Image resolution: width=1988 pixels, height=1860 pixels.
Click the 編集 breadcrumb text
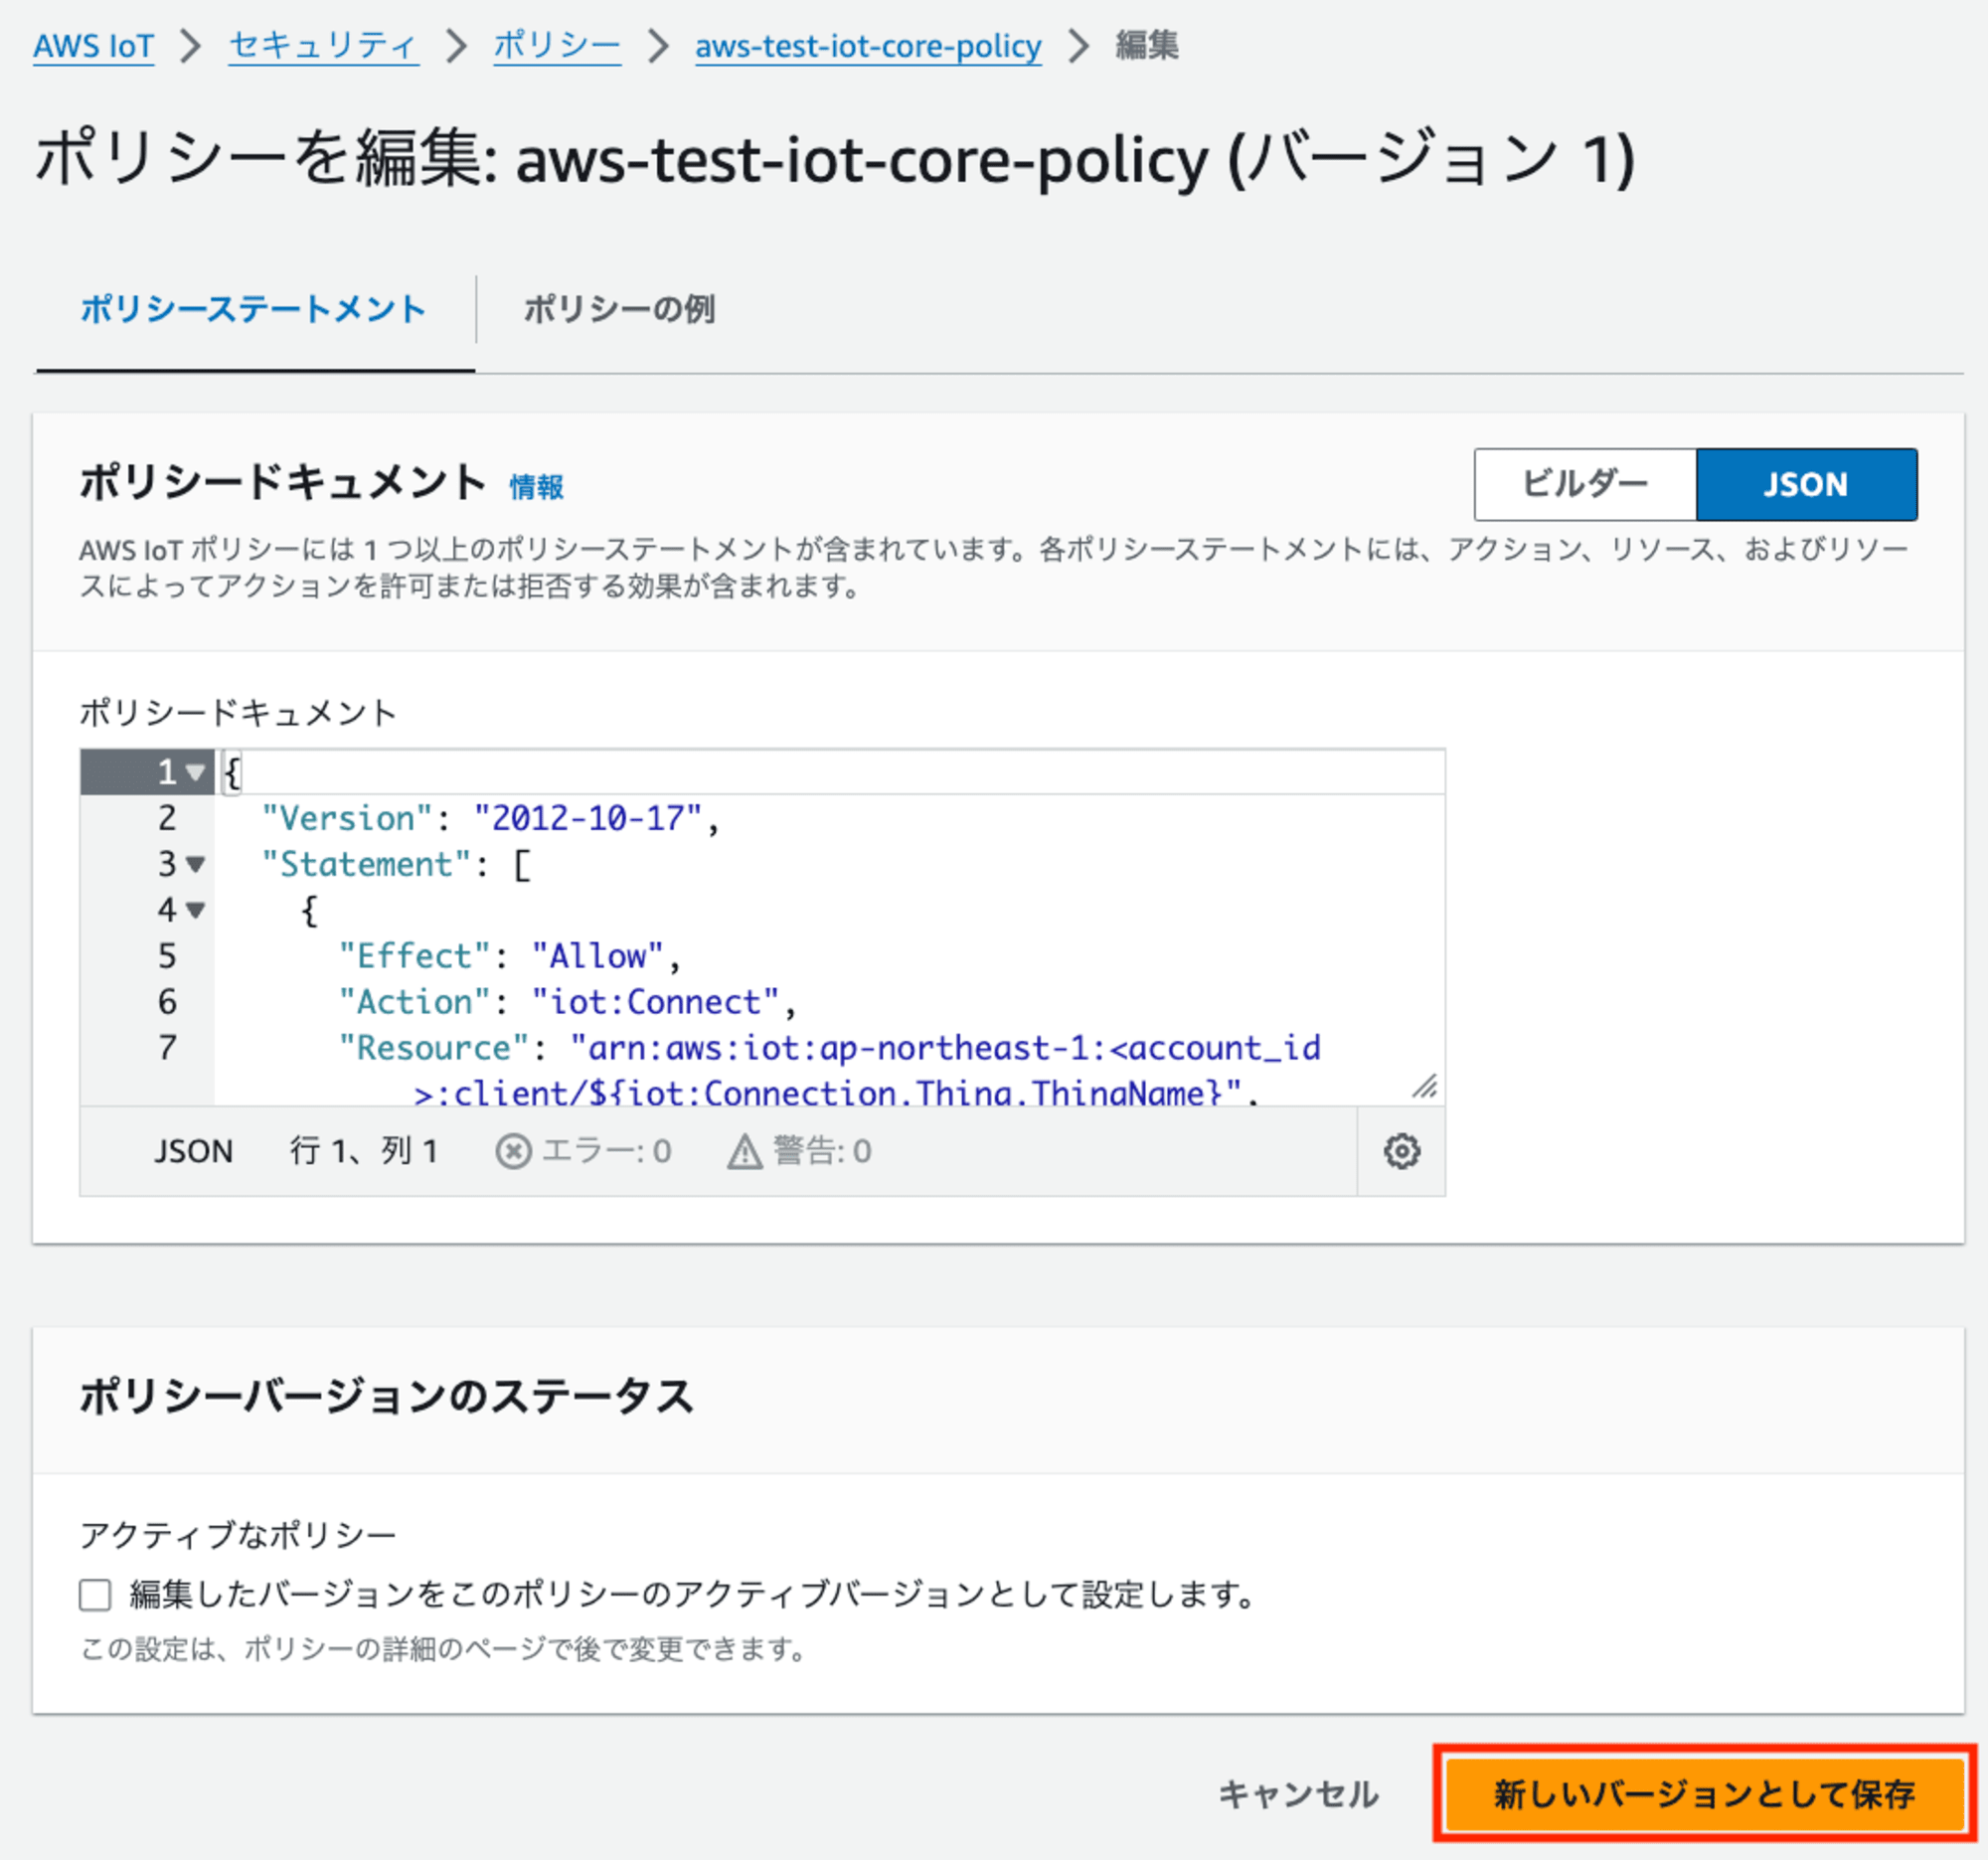[x=1147, y=46]
